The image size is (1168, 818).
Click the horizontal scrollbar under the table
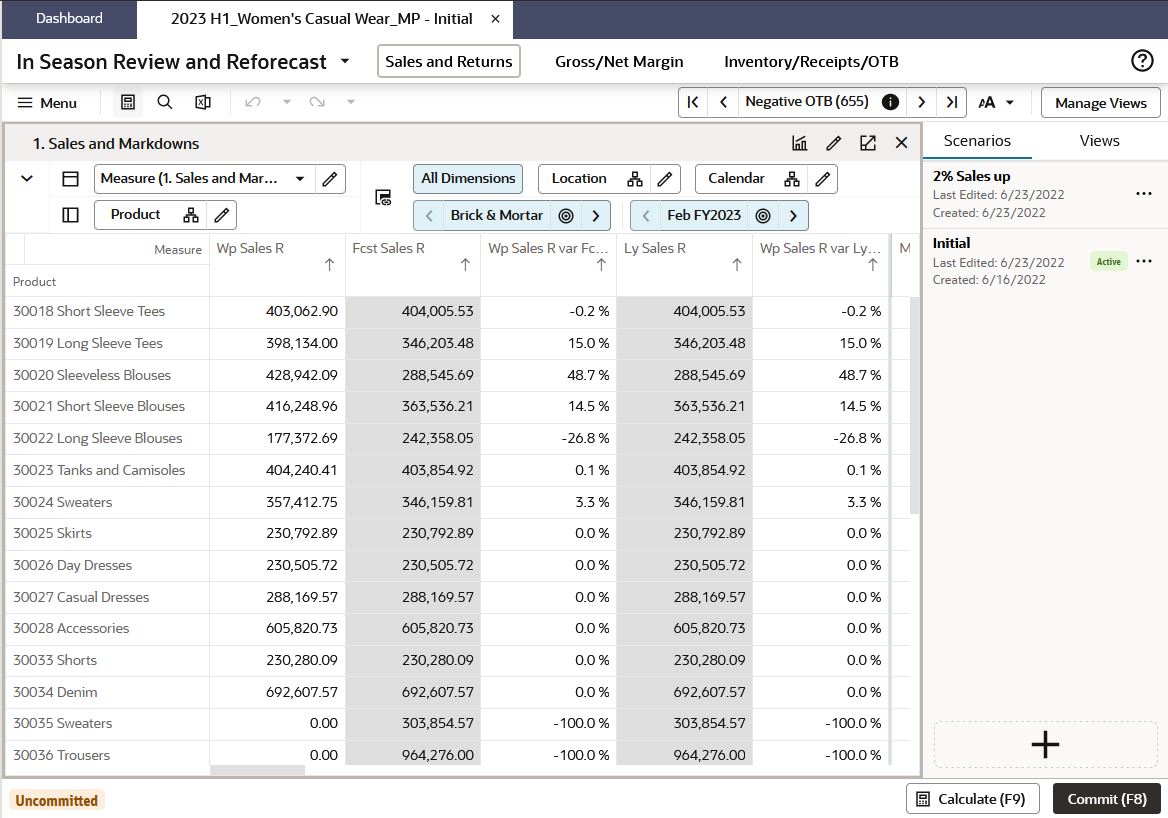click(257, 770)
